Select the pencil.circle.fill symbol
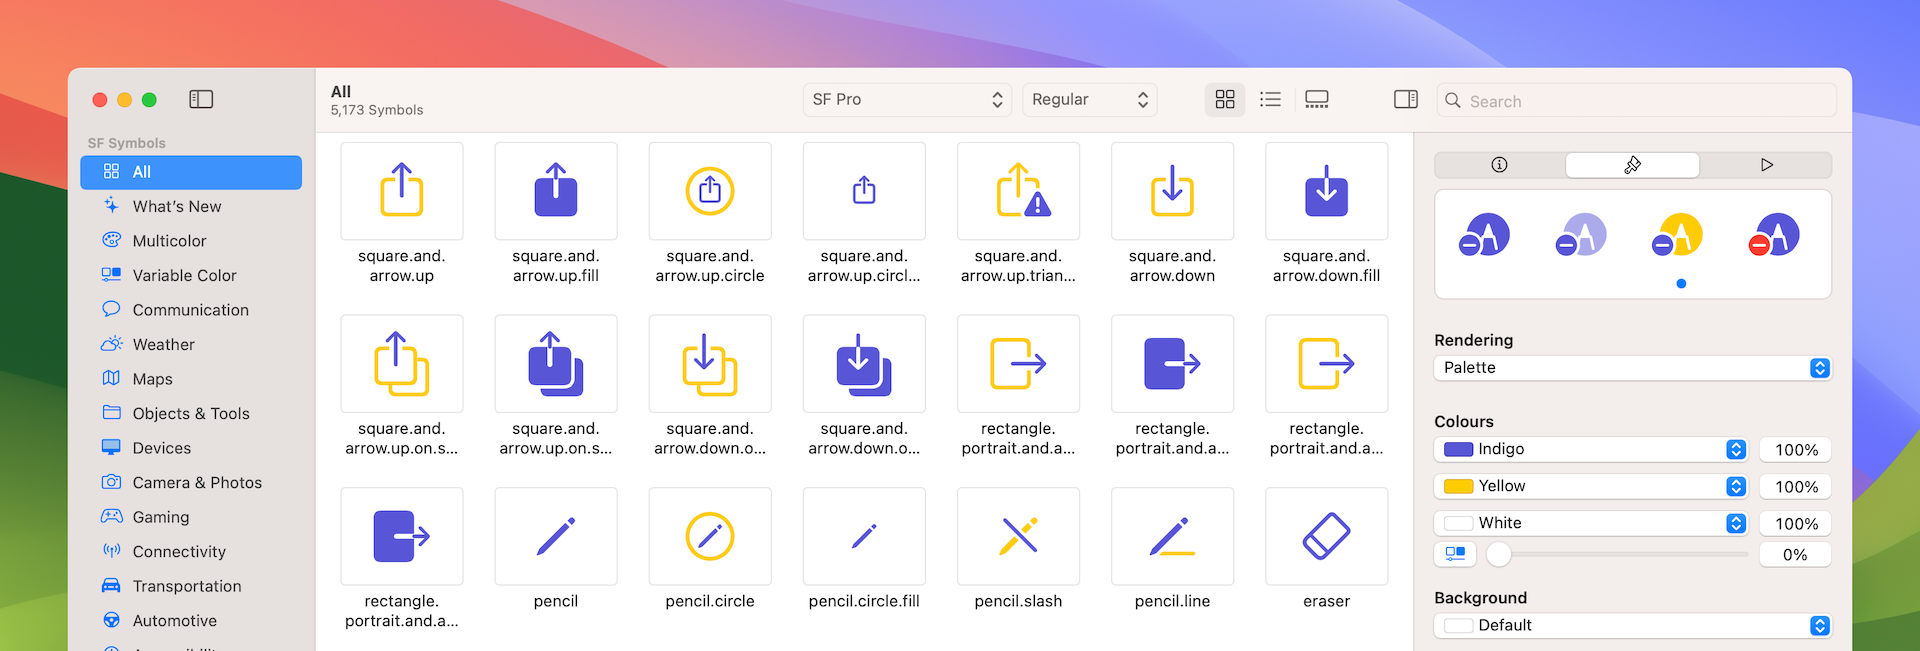 tap(864, 536)
